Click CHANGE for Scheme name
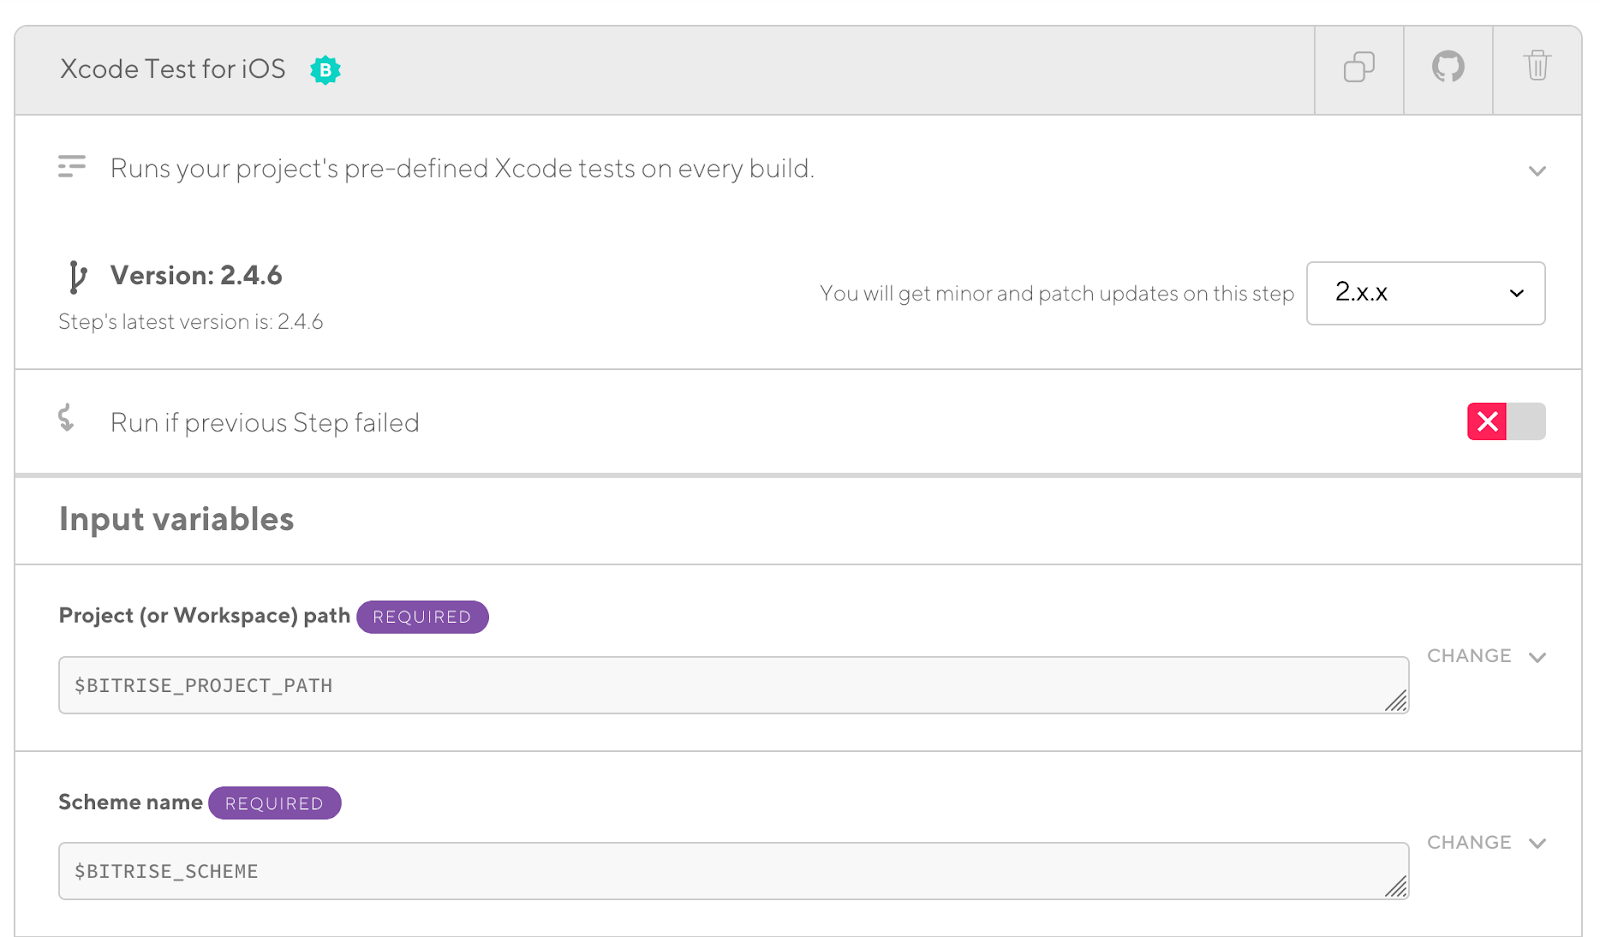1600x937 pixels. 1468,842
